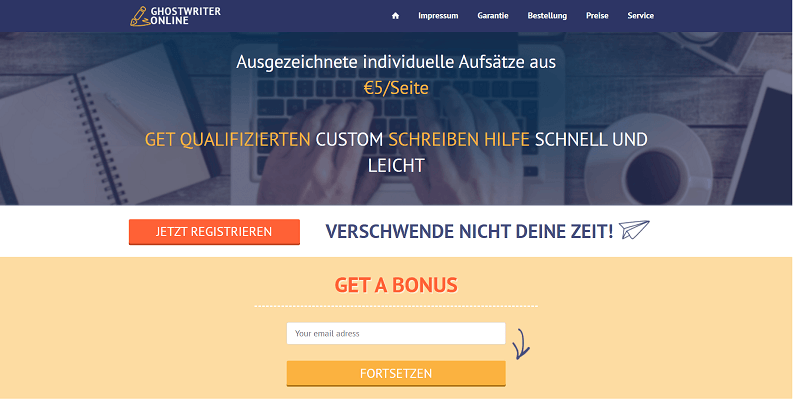Select Service in the top navigation
Viewport: 800px width, 403px height.
(640, 16)
